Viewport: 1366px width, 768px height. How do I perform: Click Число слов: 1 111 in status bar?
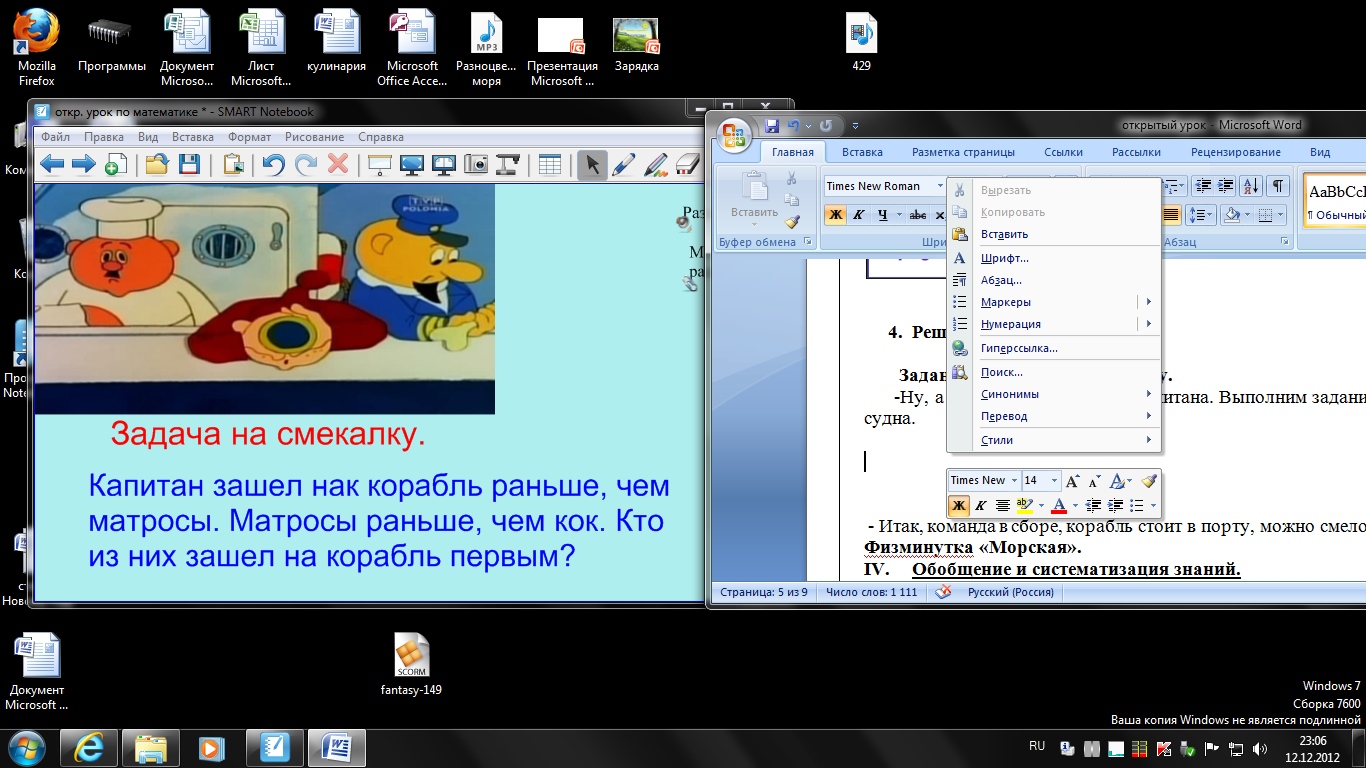point(871,592)
